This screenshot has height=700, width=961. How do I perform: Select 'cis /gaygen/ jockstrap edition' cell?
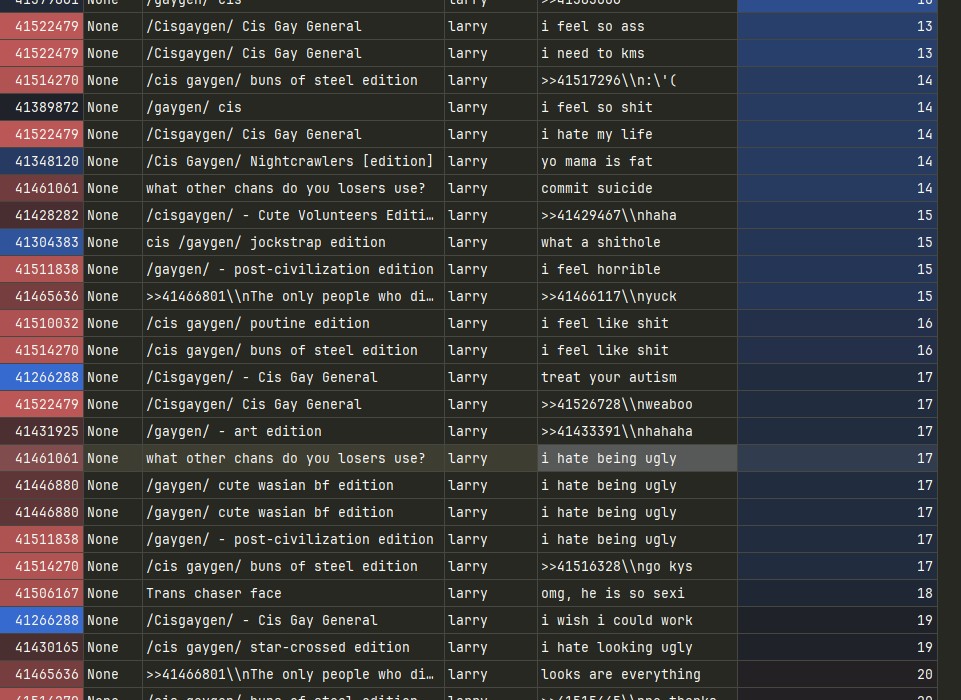(x=293, y=242)
